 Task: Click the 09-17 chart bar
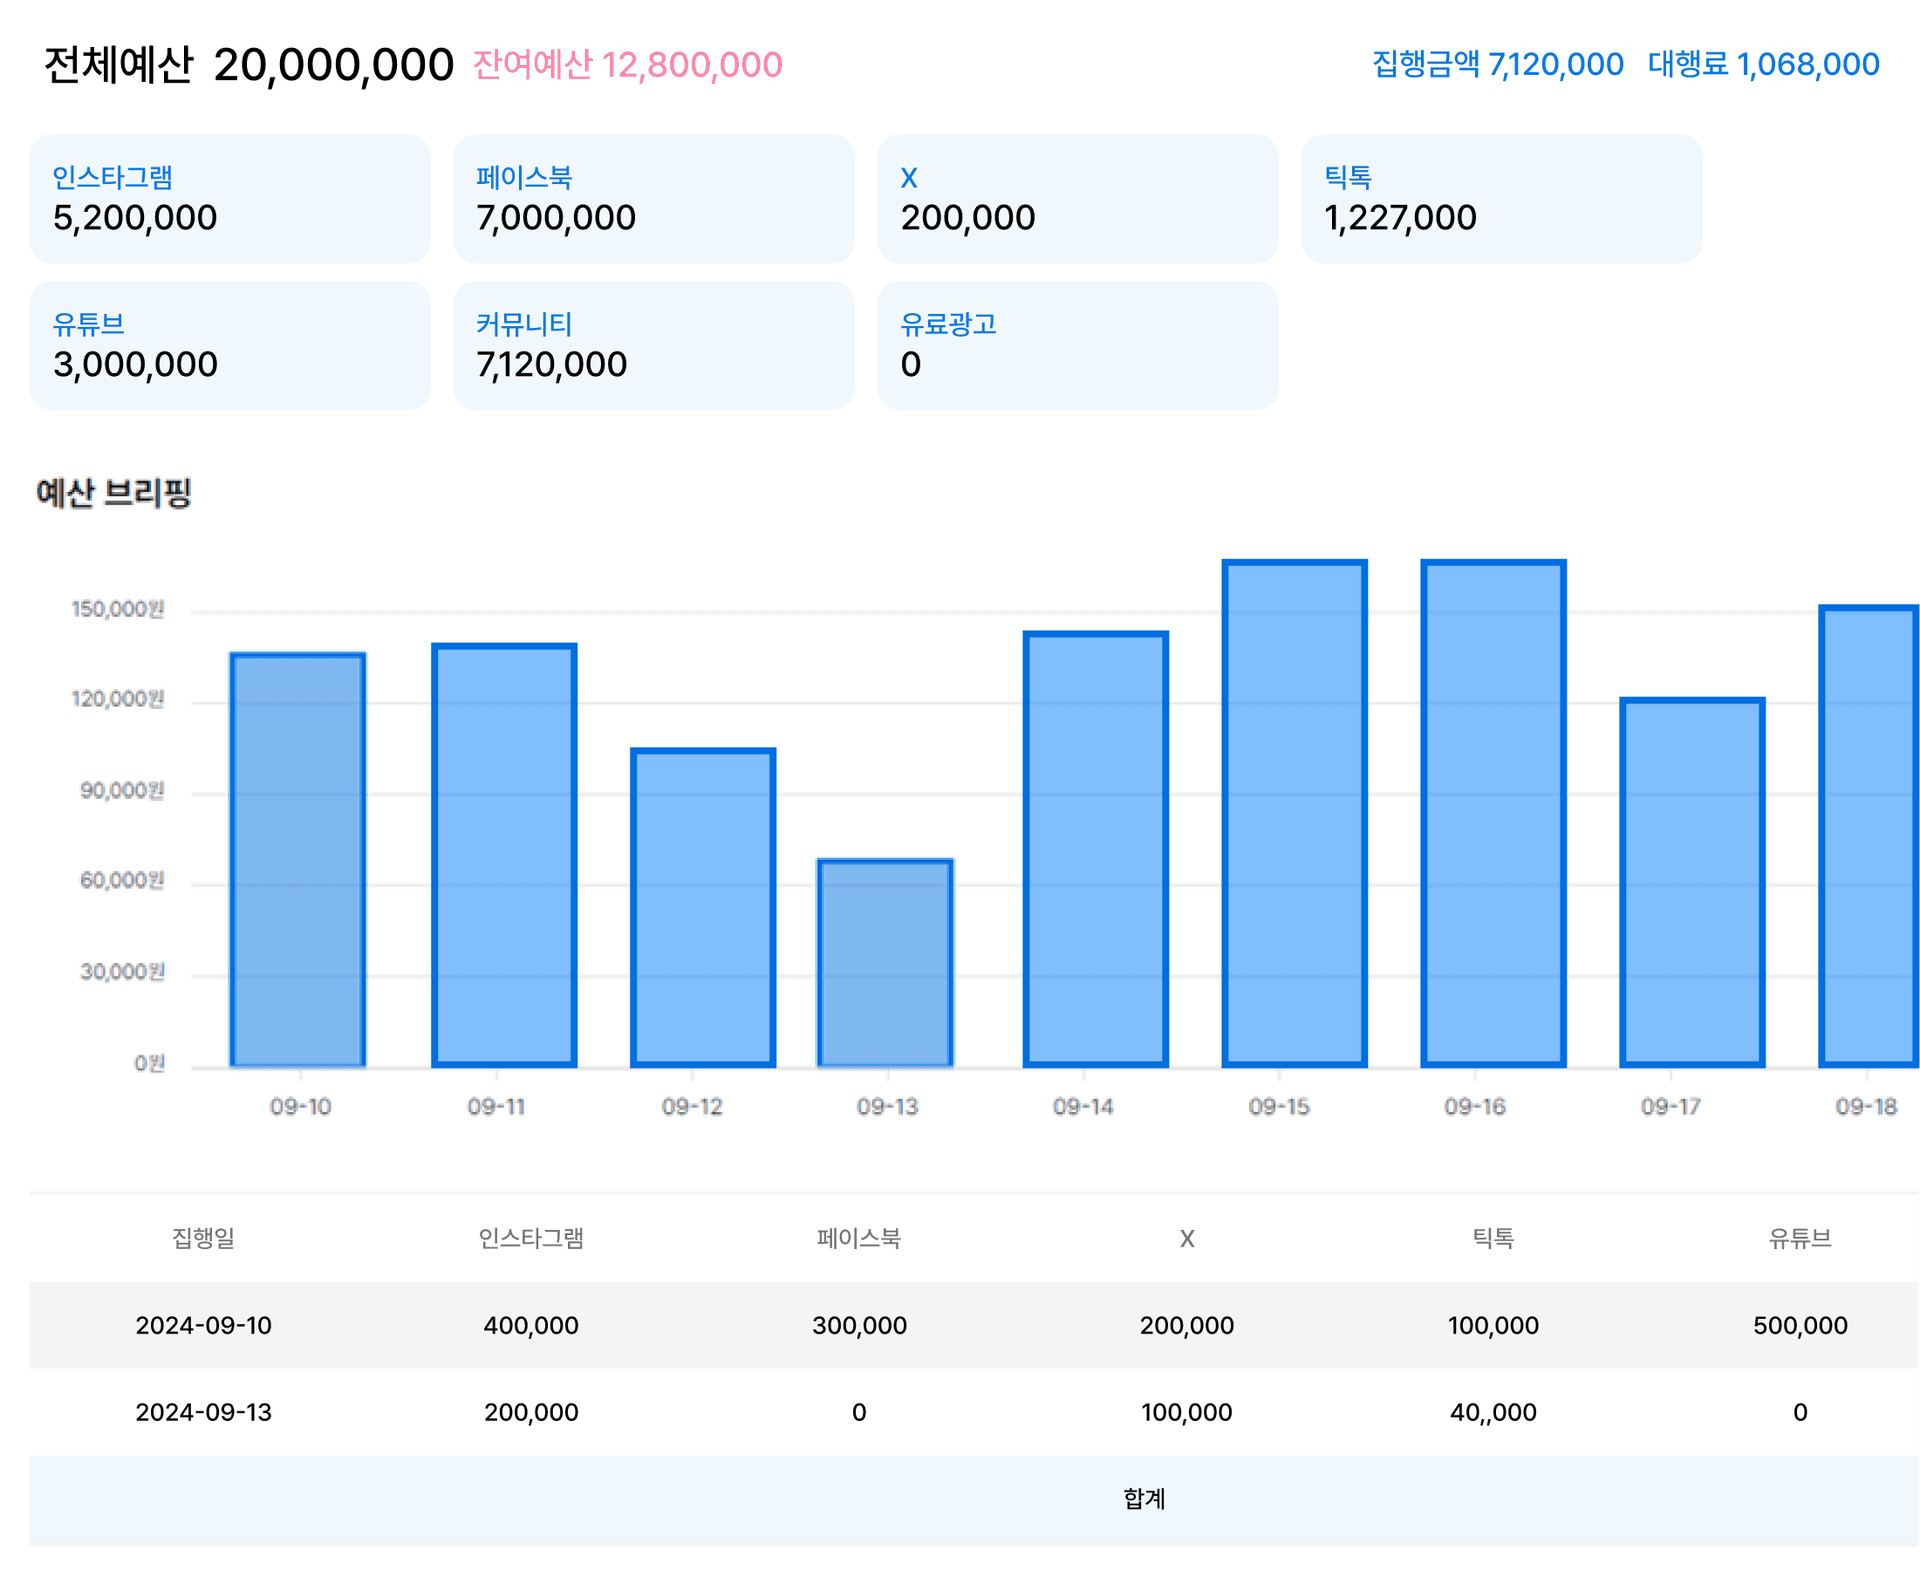pos(1692,882)
